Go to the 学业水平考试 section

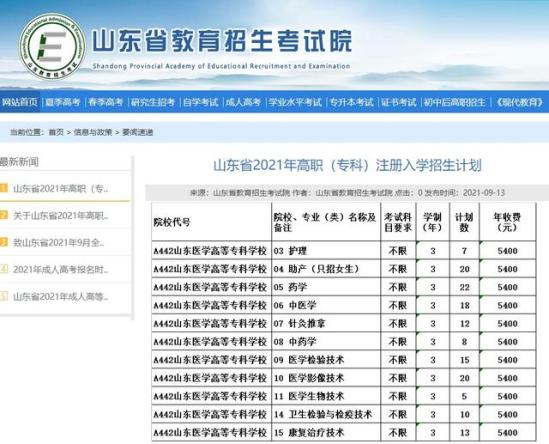(x=295, y=102)
